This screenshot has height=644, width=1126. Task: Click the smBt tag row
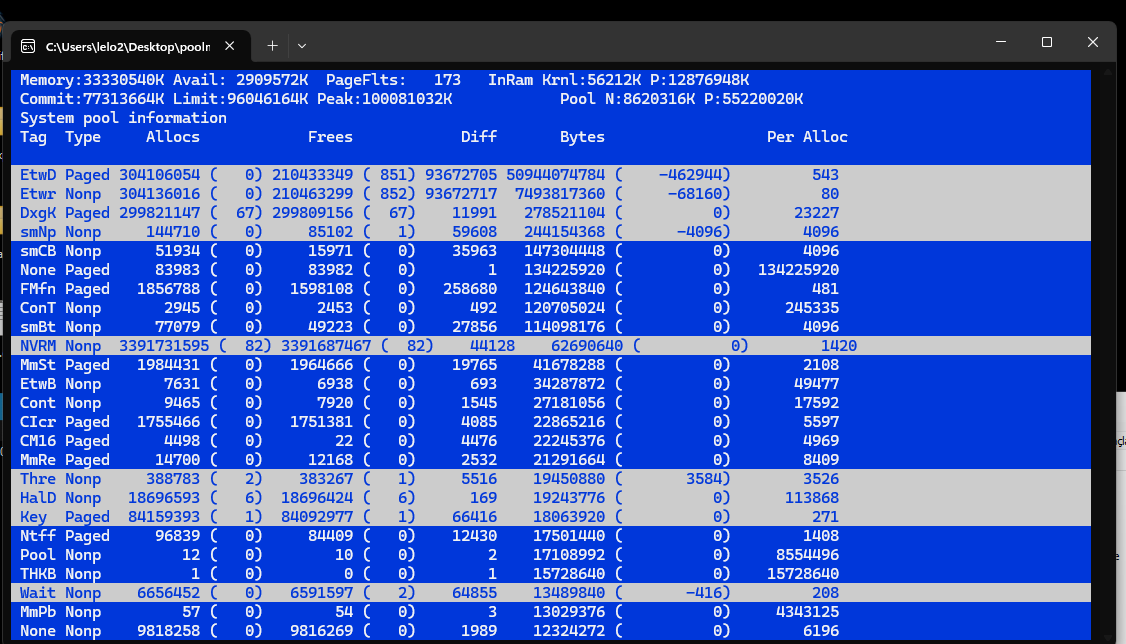pos(551,327)
